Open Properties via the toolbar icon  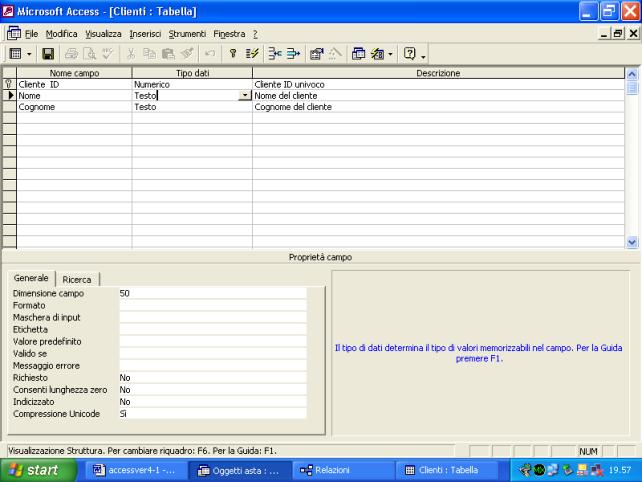[x=316, y=54]
